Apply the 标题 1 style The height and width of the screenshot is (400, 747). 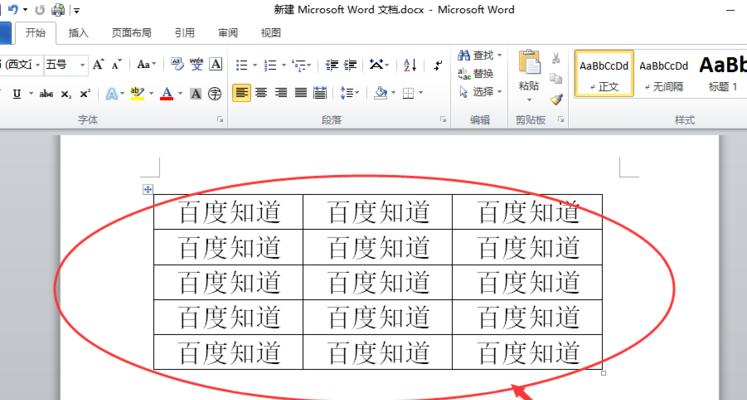[722, 74]
